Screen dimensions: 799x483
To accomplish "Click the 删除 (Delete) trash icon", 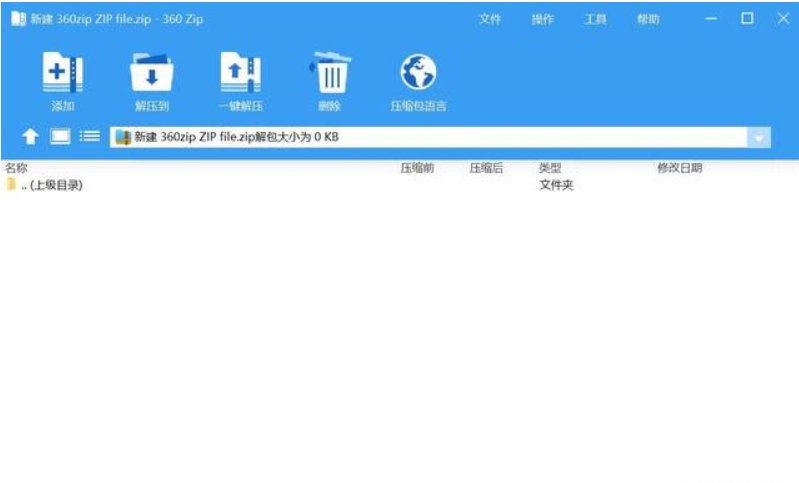I will point(329,75).
